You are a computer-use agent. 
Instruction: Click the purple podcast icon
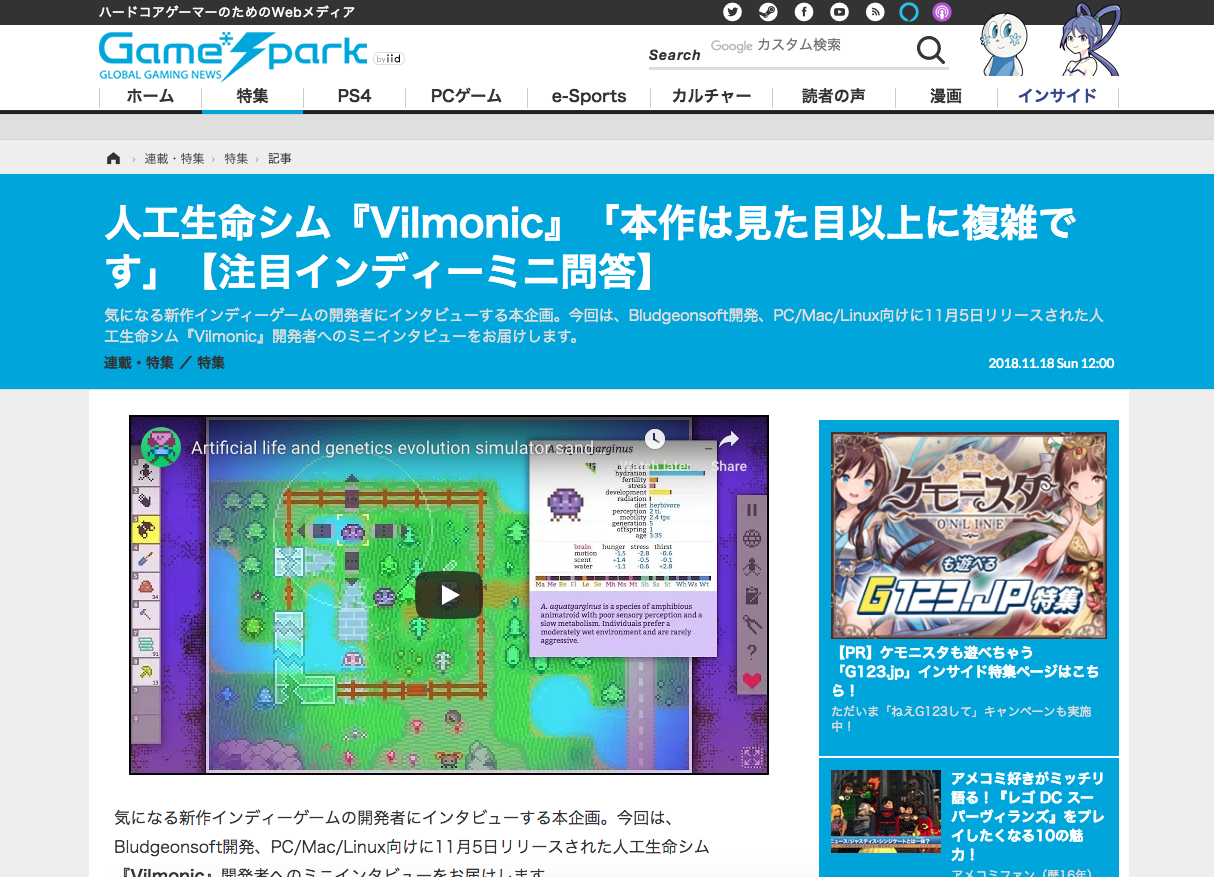coord(941,12)
